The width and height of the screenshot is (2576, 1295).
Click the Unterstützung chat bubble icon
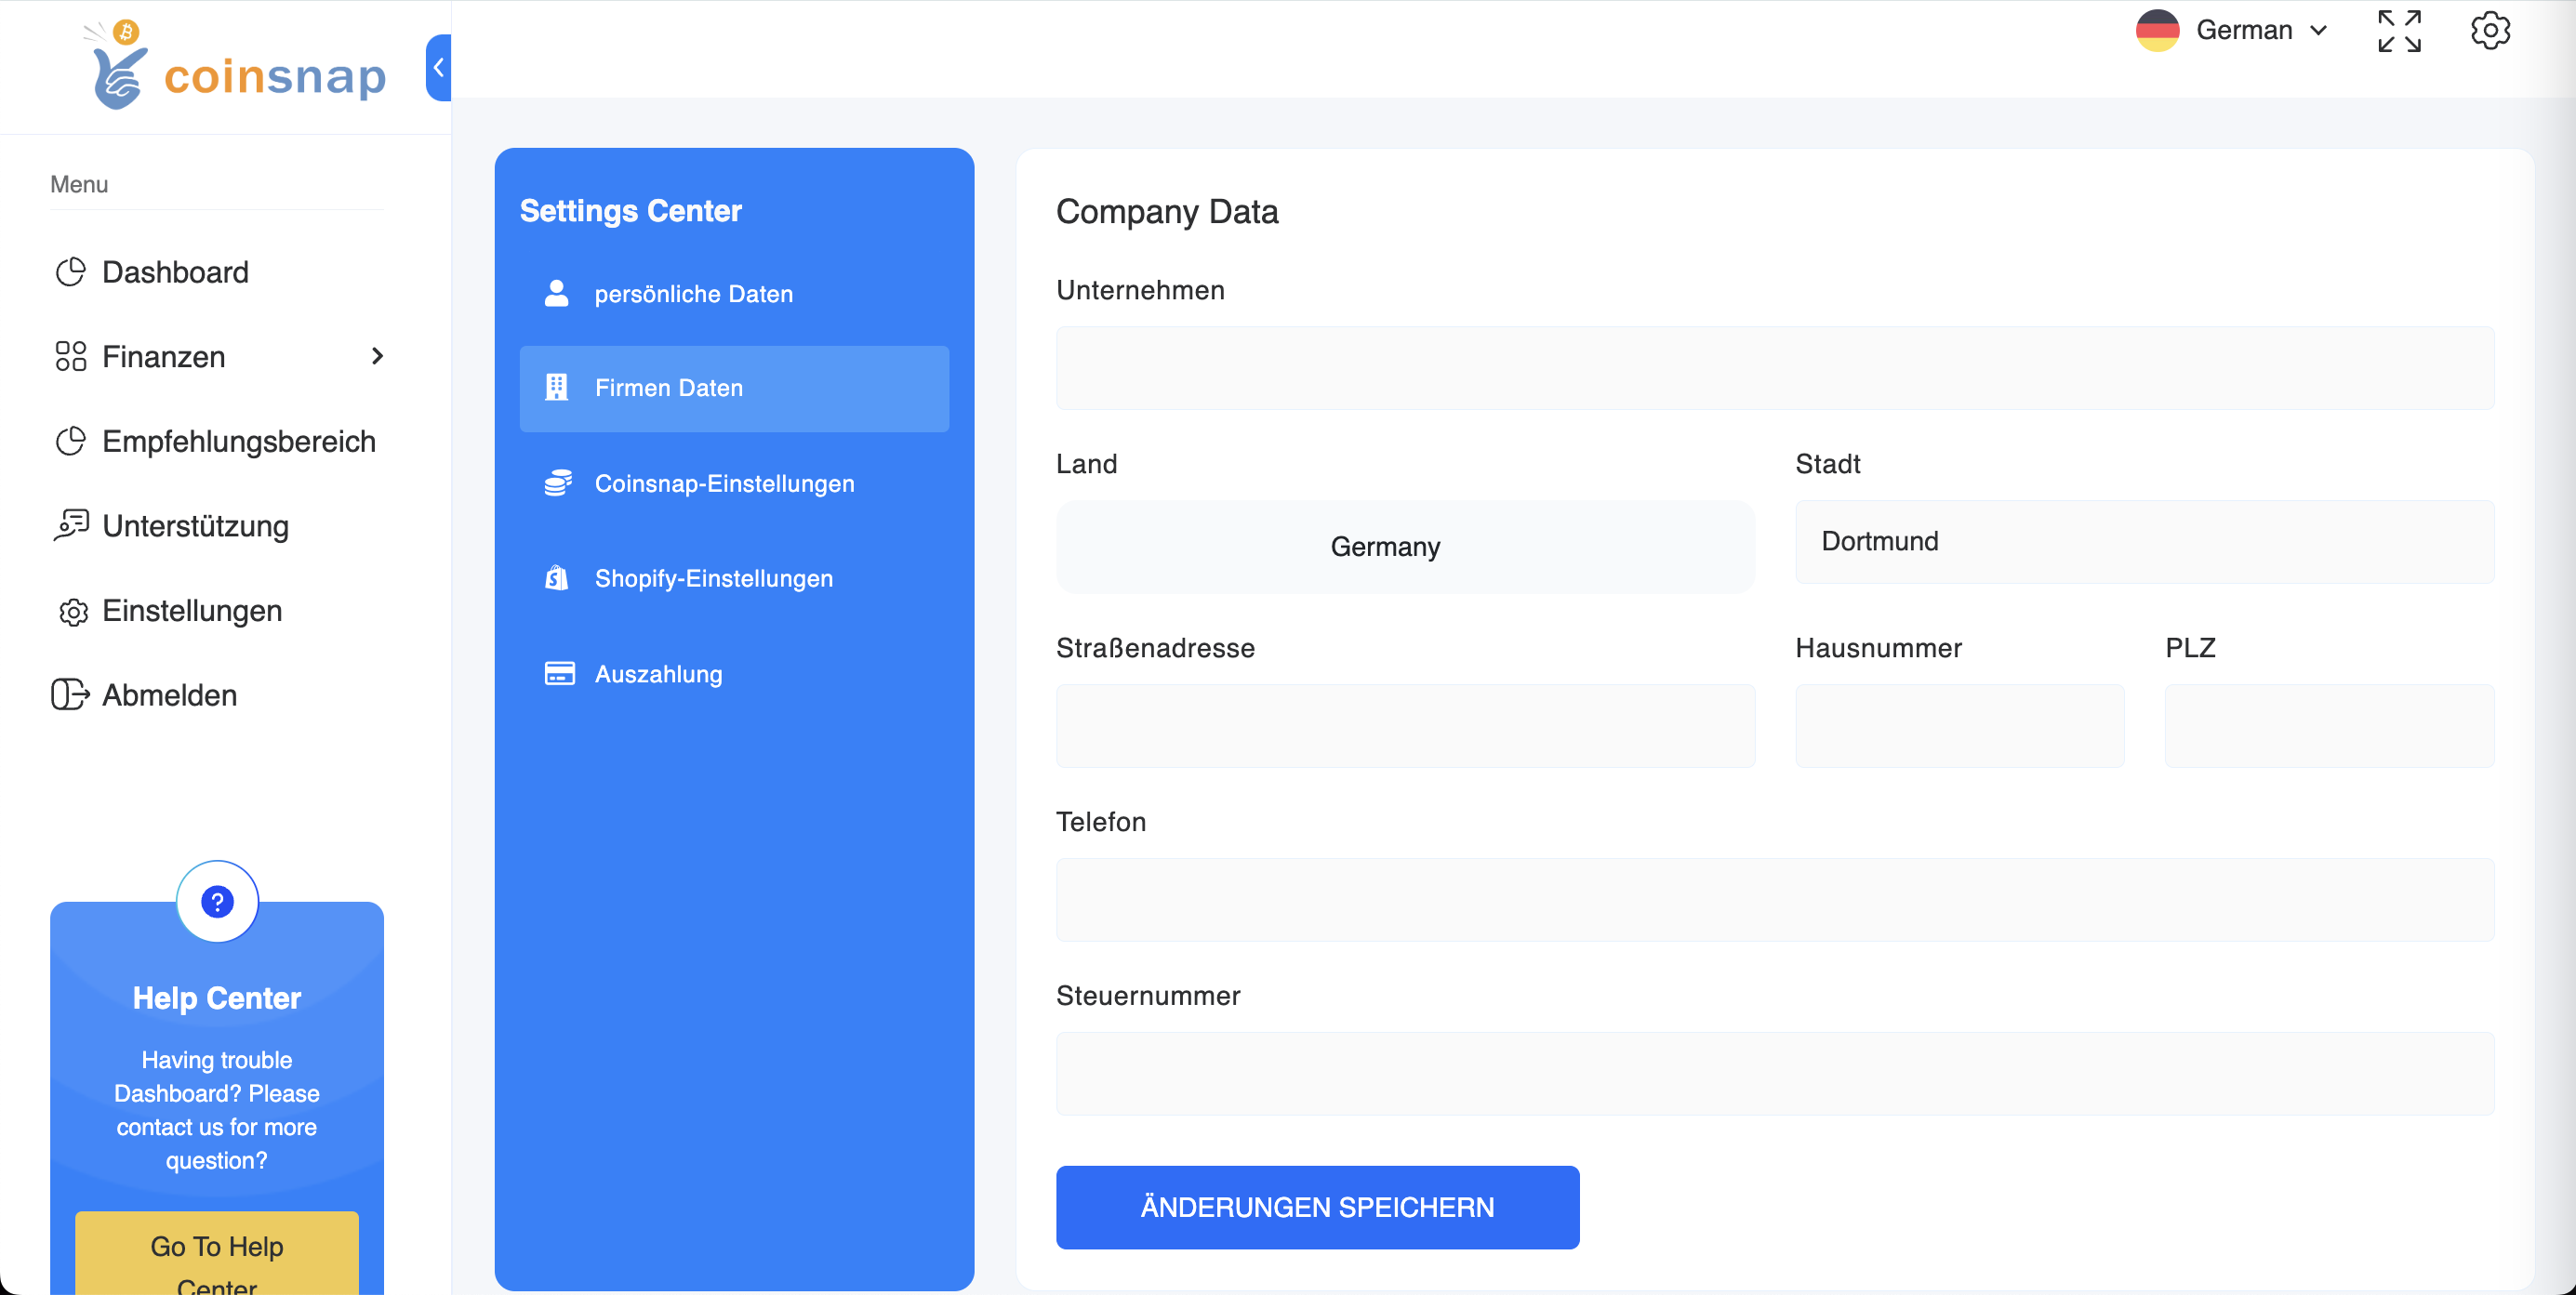pos(70,525)
